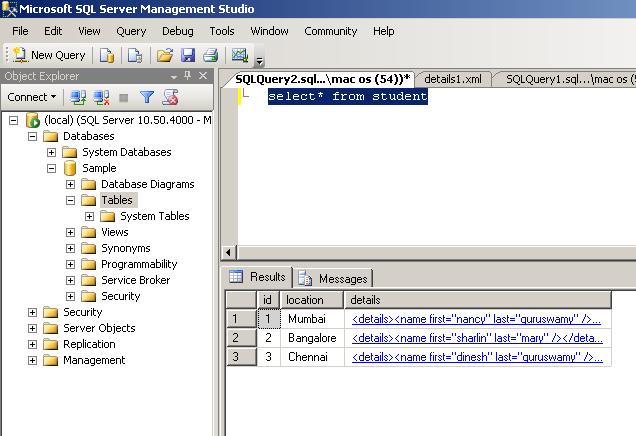636x436 pixels.
Task: Click the Filter funnel icon
Action: (147, 97)
